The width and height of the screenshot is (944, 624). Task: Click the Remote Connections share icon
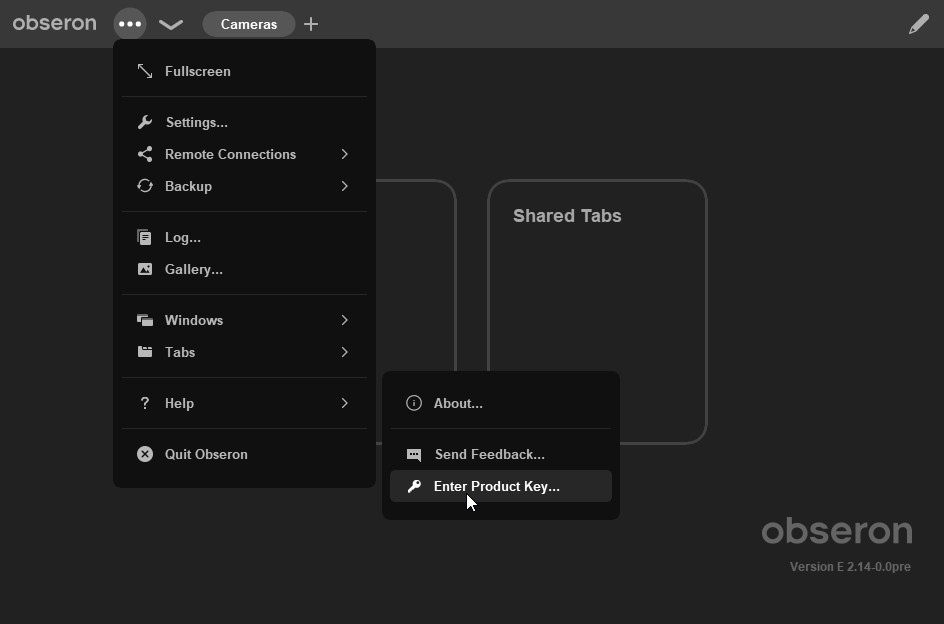[x=144, y=154]
